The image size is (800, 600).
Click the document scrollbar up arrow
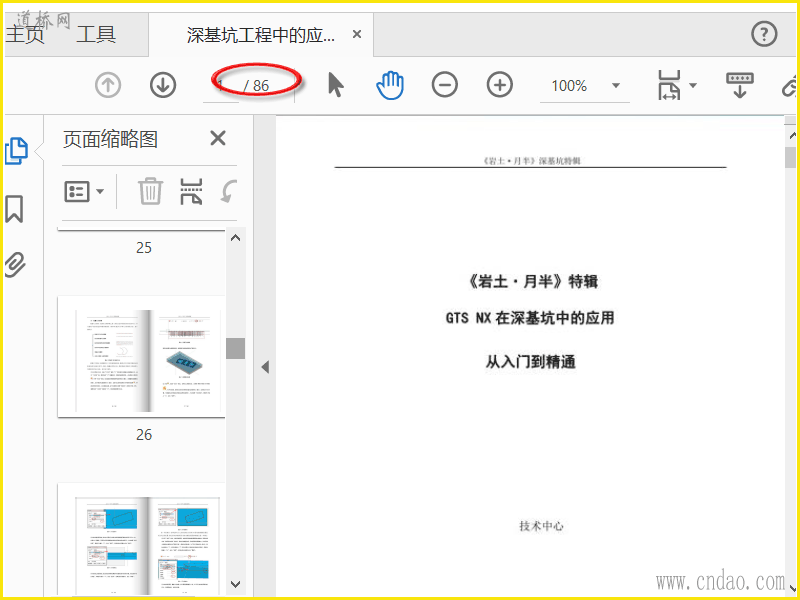click(x=792, y=135)
